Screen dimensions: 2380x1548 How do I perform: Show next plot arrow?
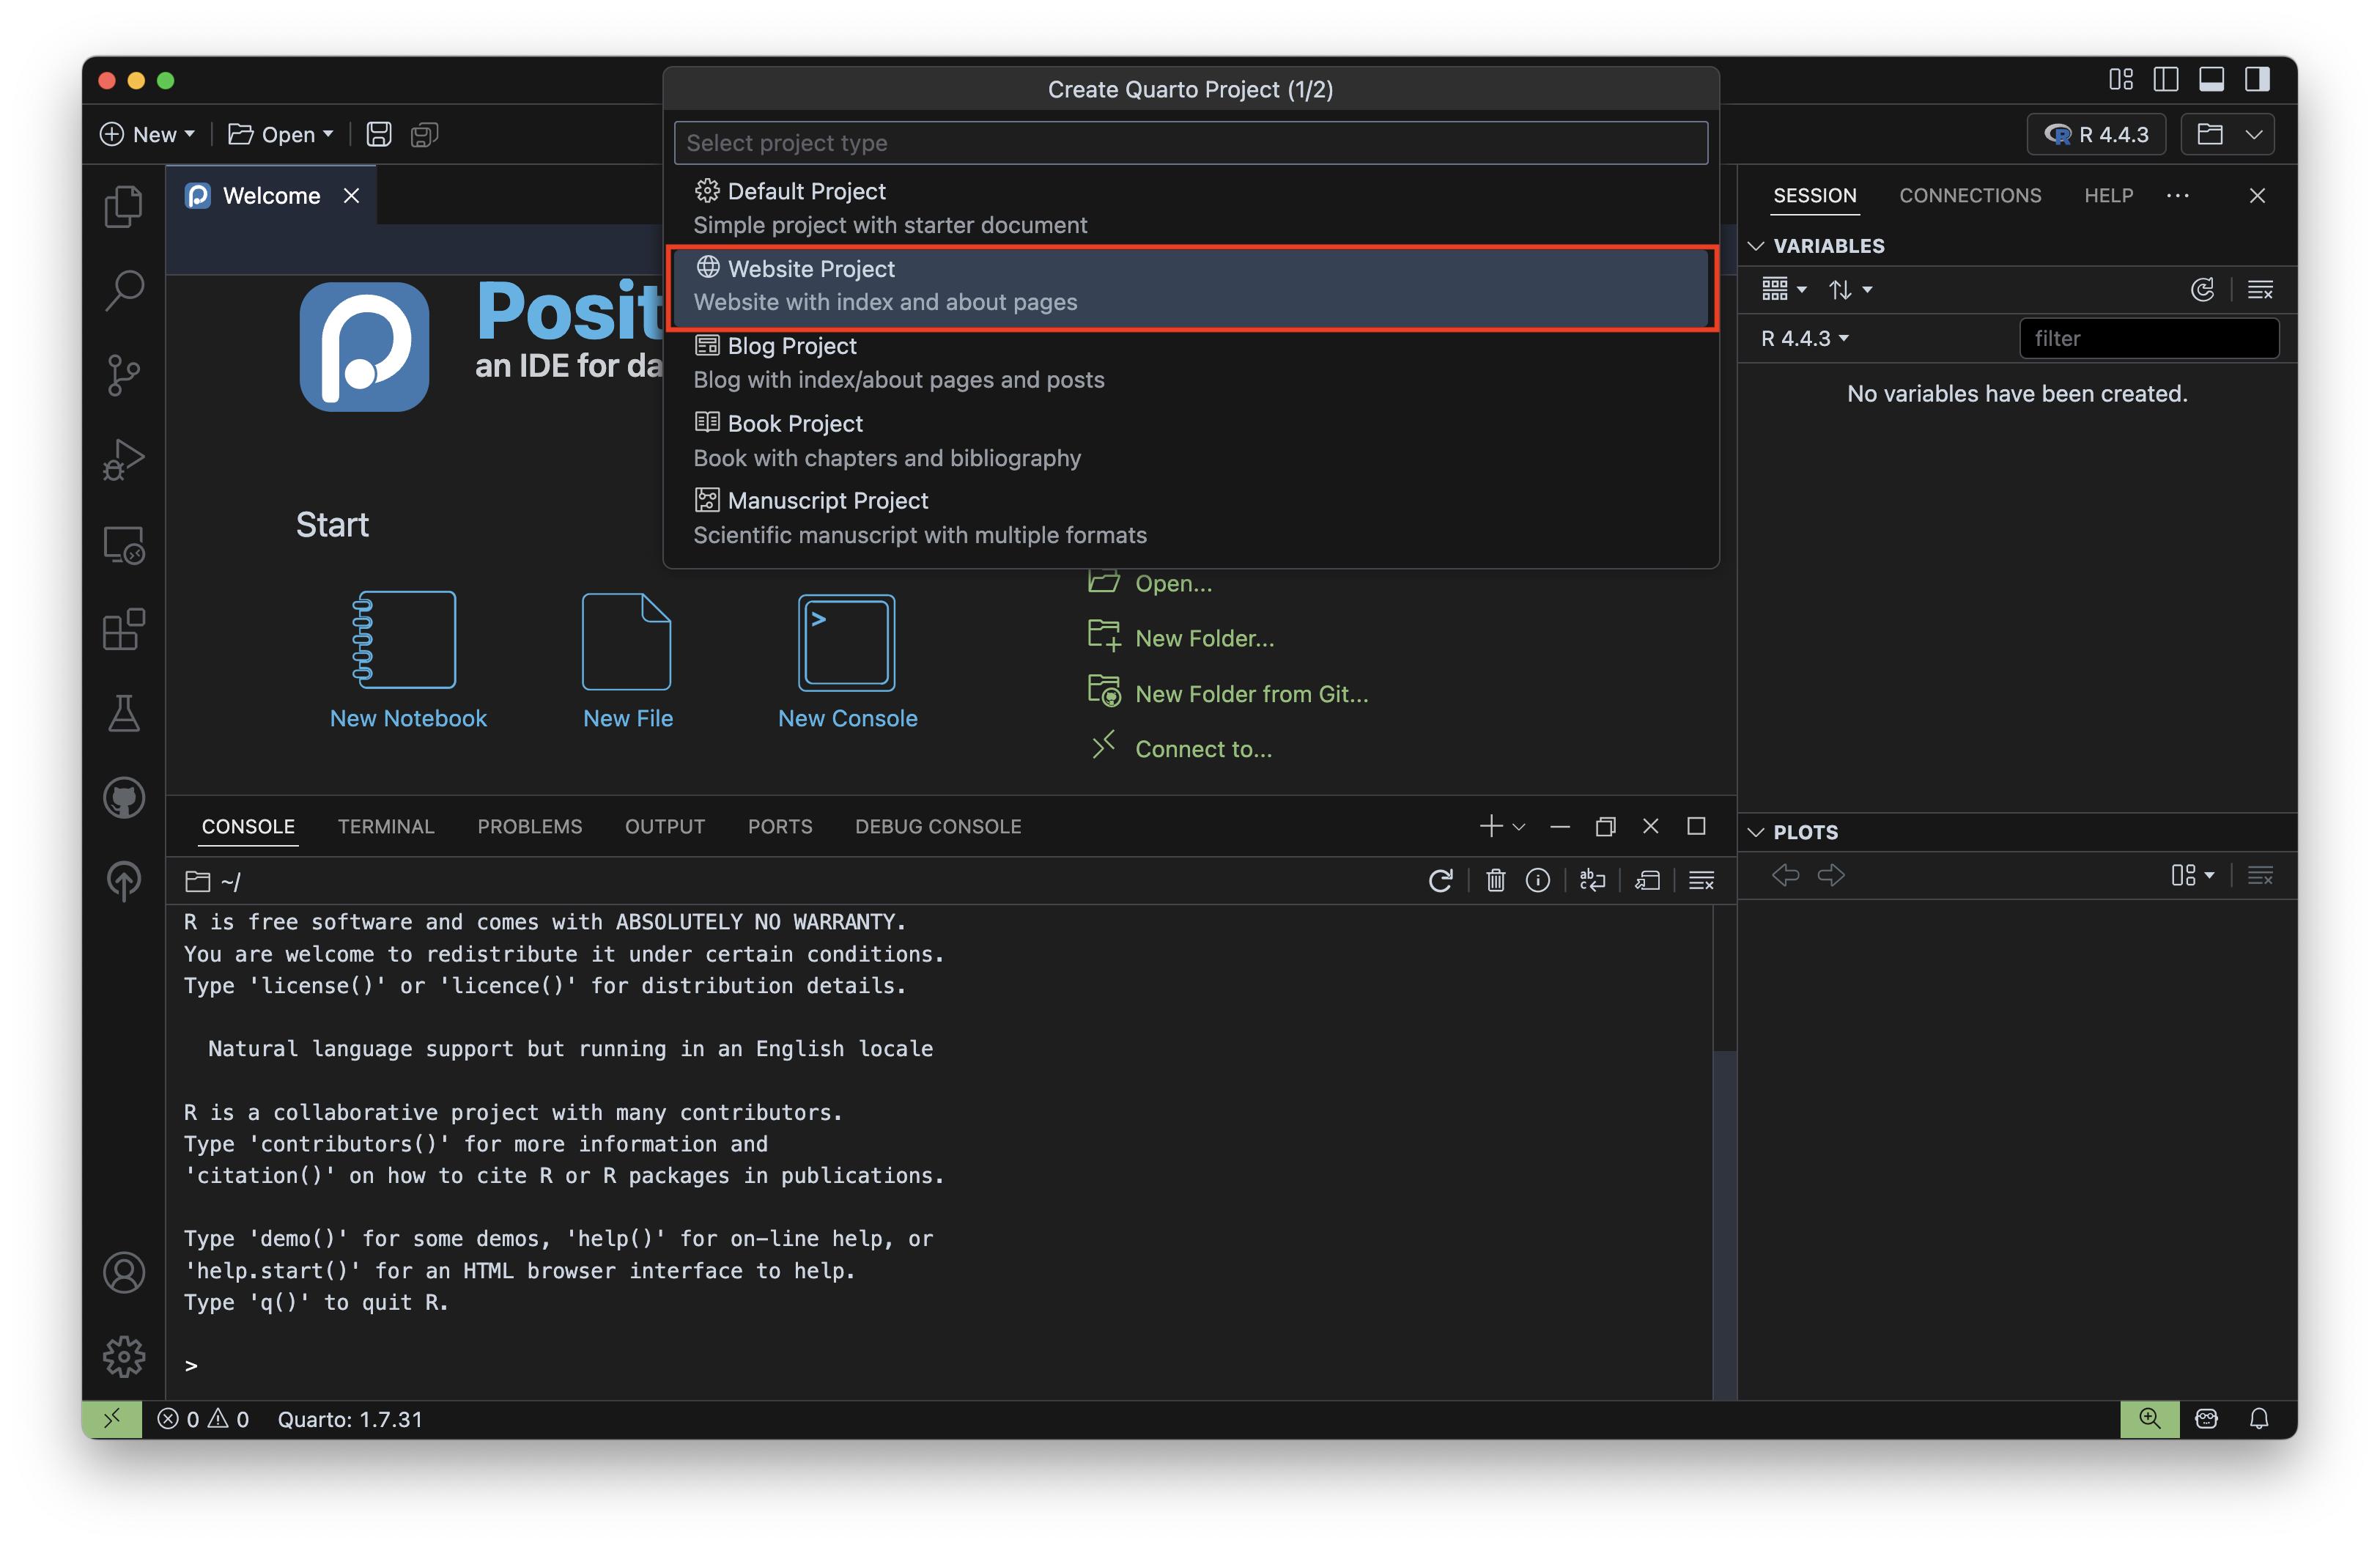[x=1831, y=875]
